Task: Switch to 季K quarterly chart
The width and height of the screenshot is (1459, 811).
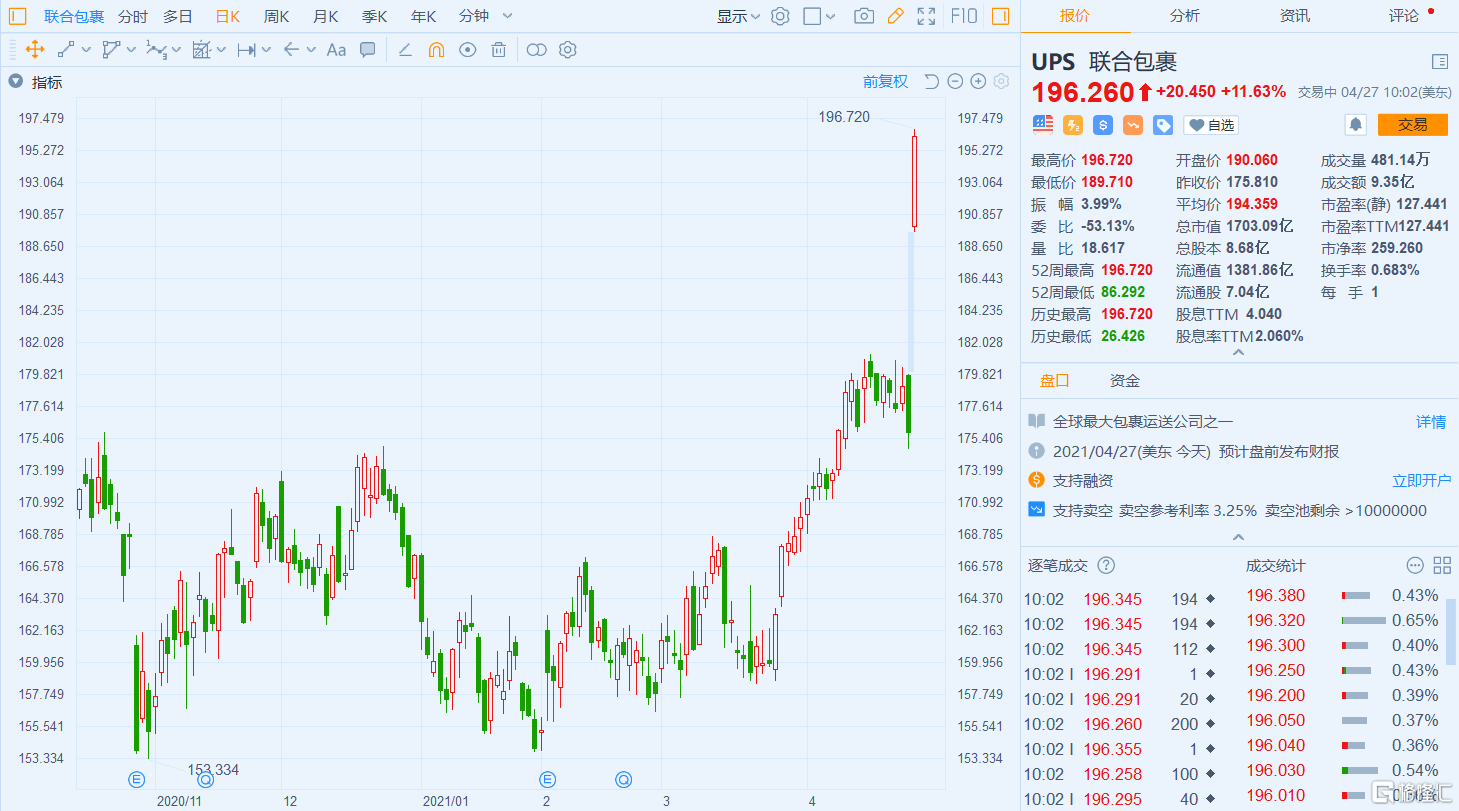Action: coord(375,16)
